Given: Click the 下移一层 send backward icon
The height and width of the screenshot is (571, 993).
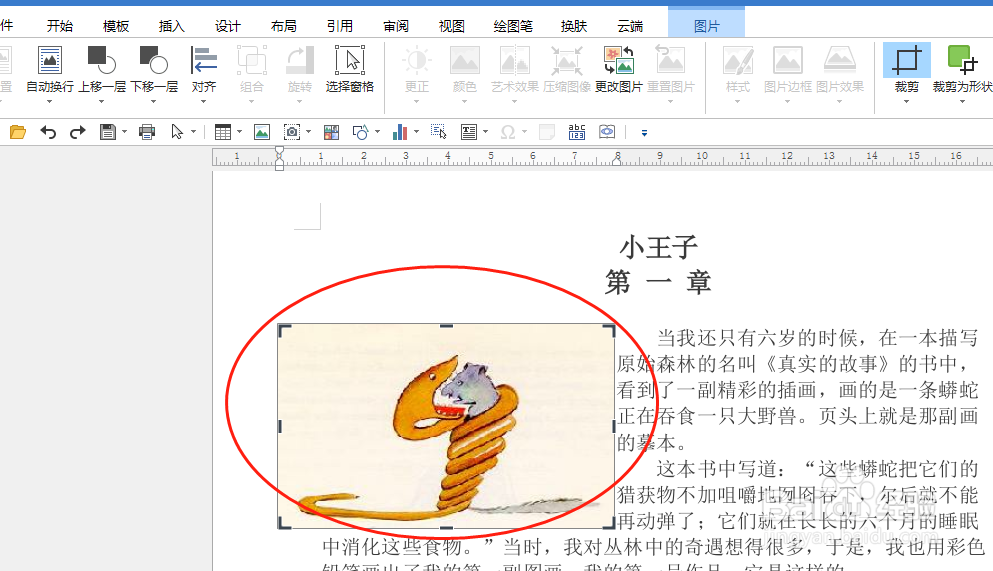Looking at the screenshot, I should point(153,61).
